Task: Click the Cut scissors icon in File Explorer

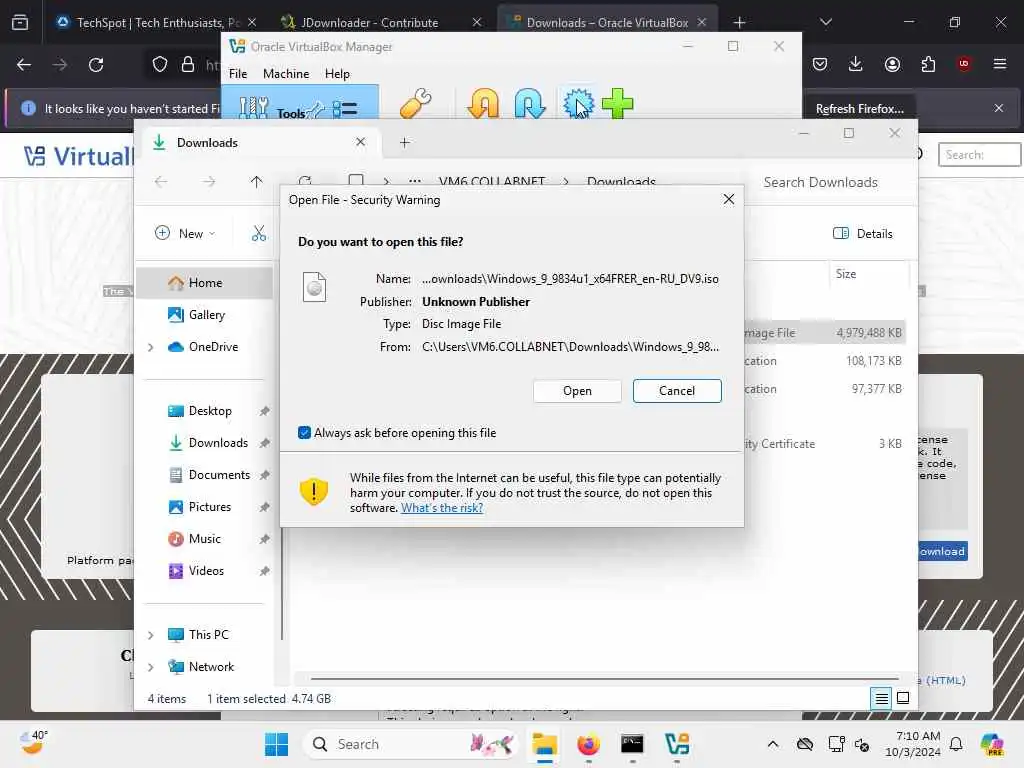Action: tap(259, 233)
